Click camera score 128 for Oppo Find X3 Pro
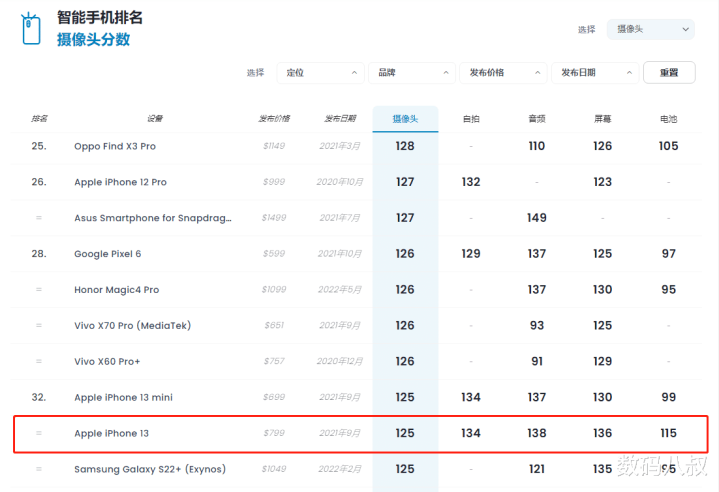The width and height of the screenshot is (719, 492). pos(405,146)
